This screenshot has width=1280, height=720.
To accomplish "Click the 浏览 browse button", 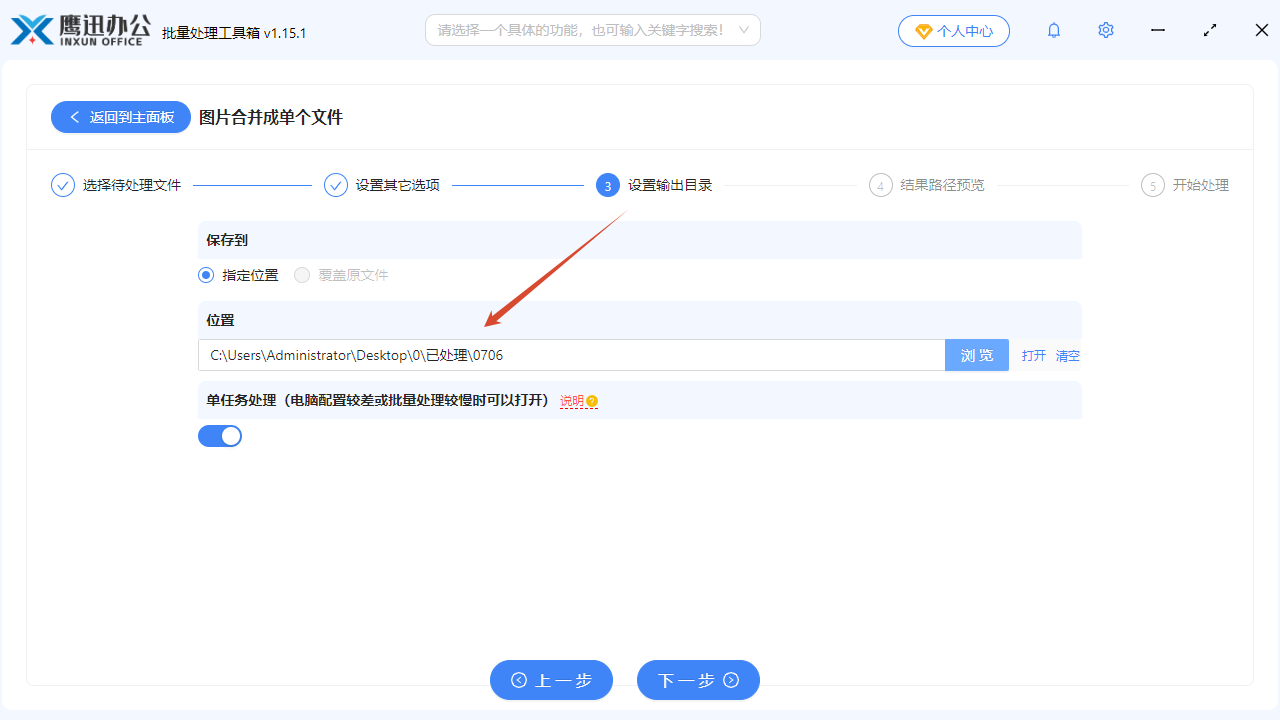I will point(977,355).
